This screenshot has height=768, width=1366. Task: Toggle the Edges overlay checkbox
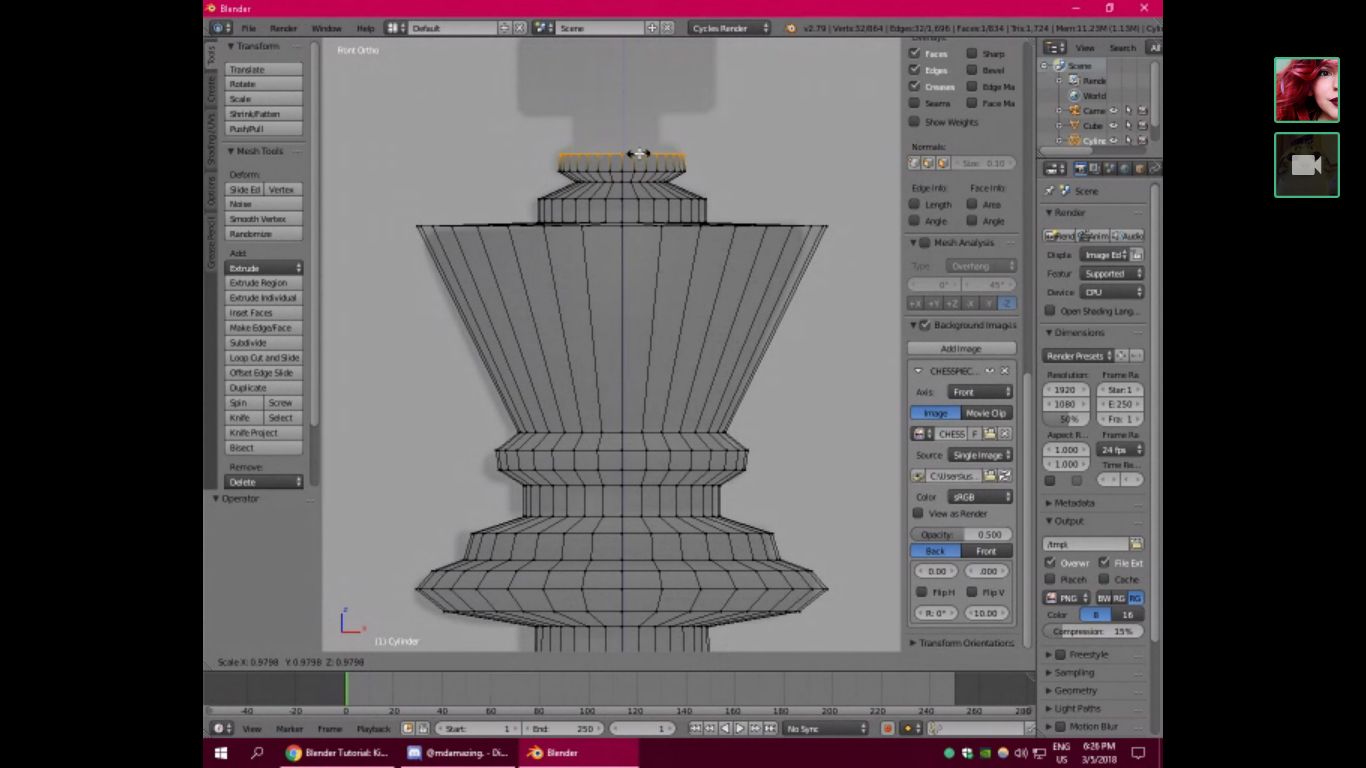pos(914,70)
